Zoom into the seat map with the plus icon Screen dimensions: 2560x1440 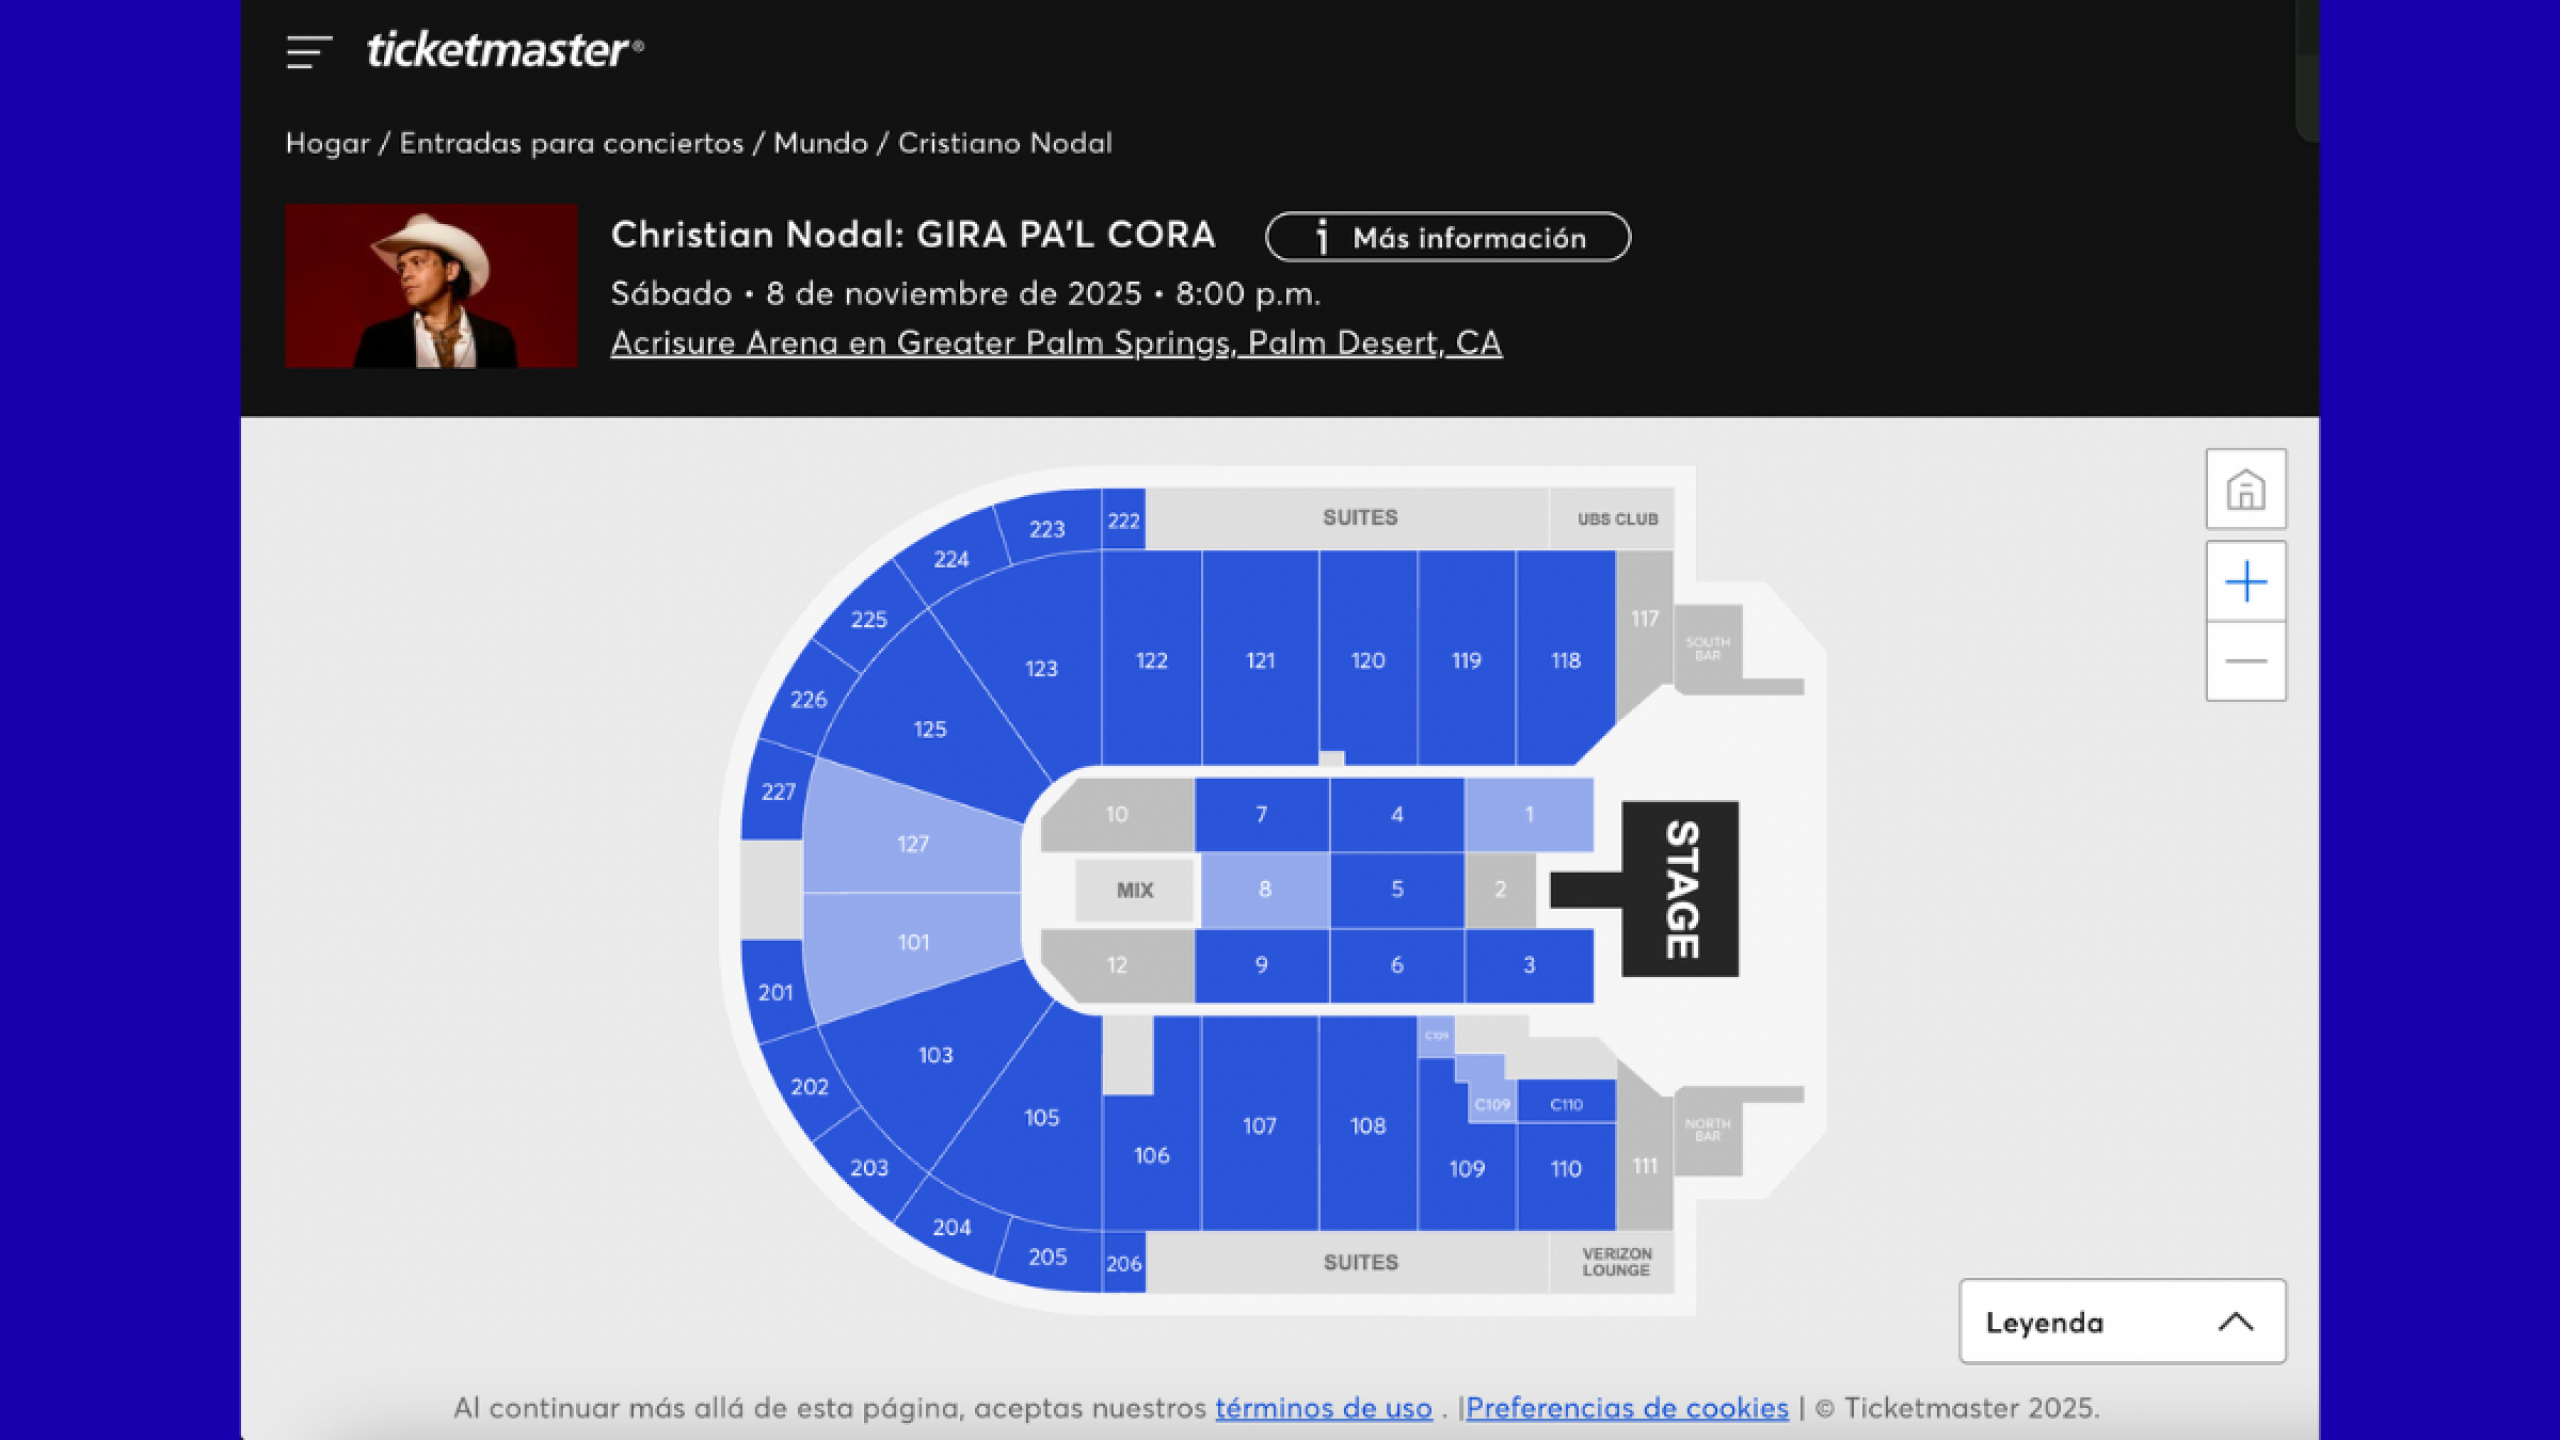(2246, 580)
